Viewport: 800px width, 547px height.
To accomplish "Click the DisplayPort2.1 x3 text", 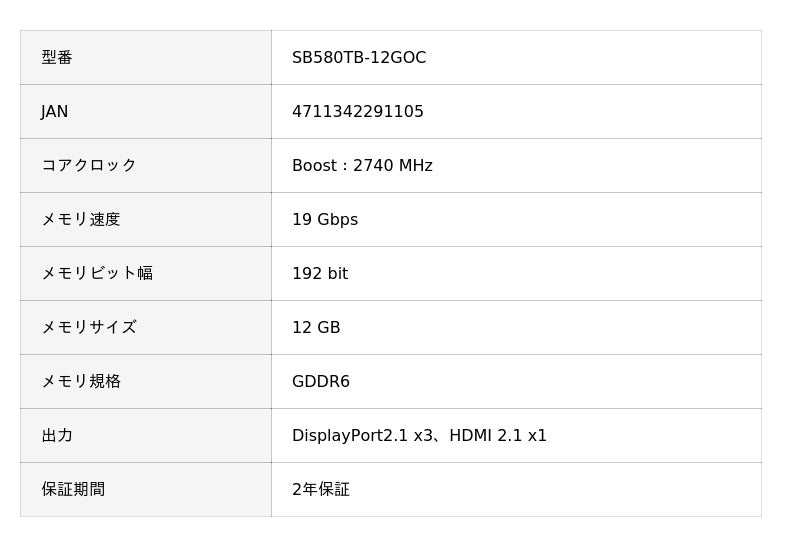I will [x=362, y=436].
